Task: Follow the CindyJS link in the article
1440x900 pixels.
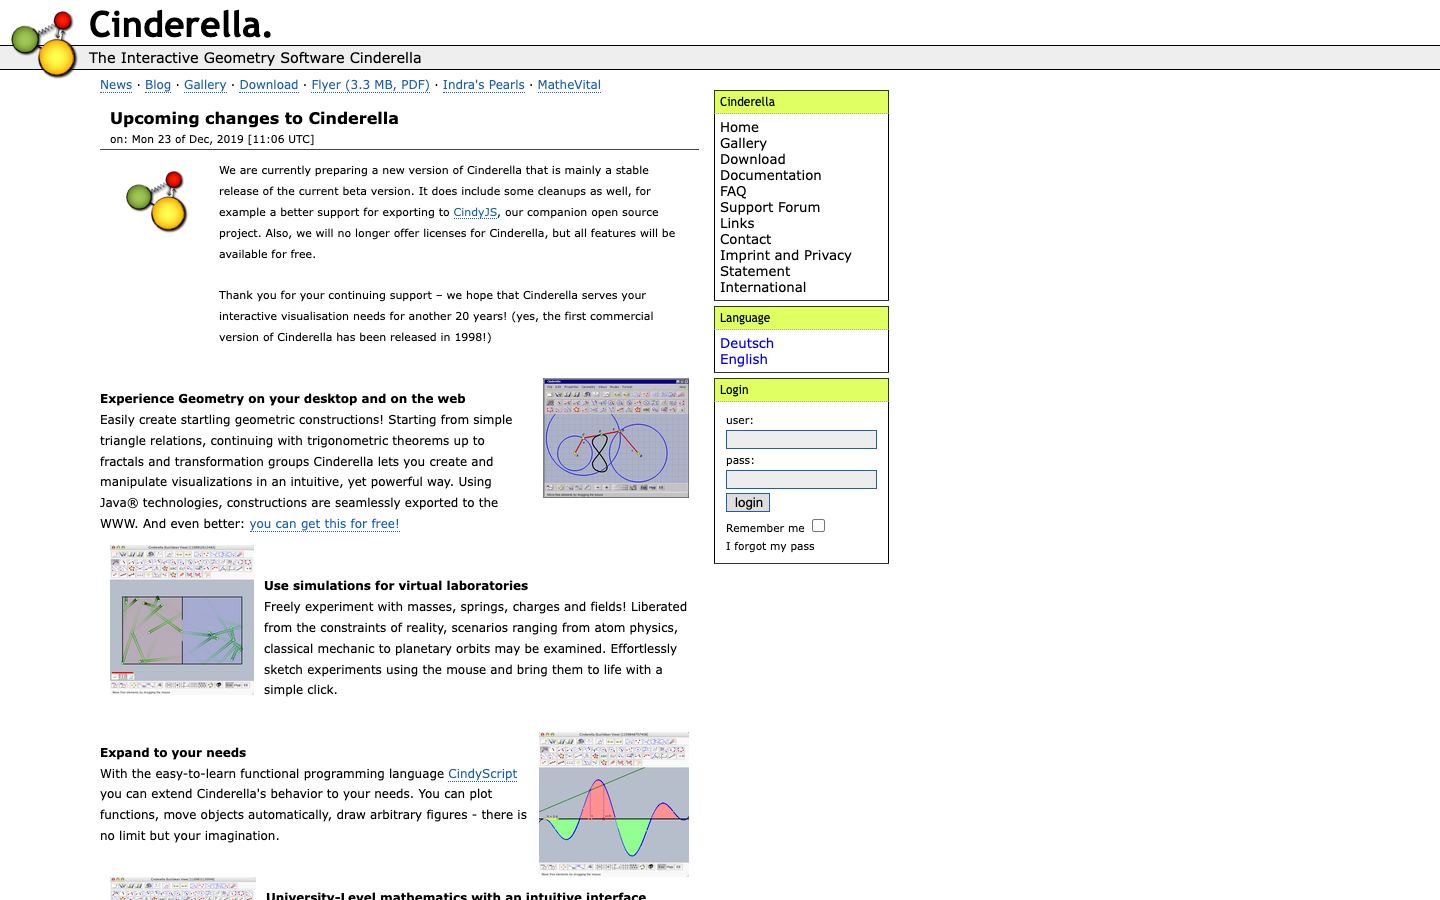Action: (x=475, y=212)
